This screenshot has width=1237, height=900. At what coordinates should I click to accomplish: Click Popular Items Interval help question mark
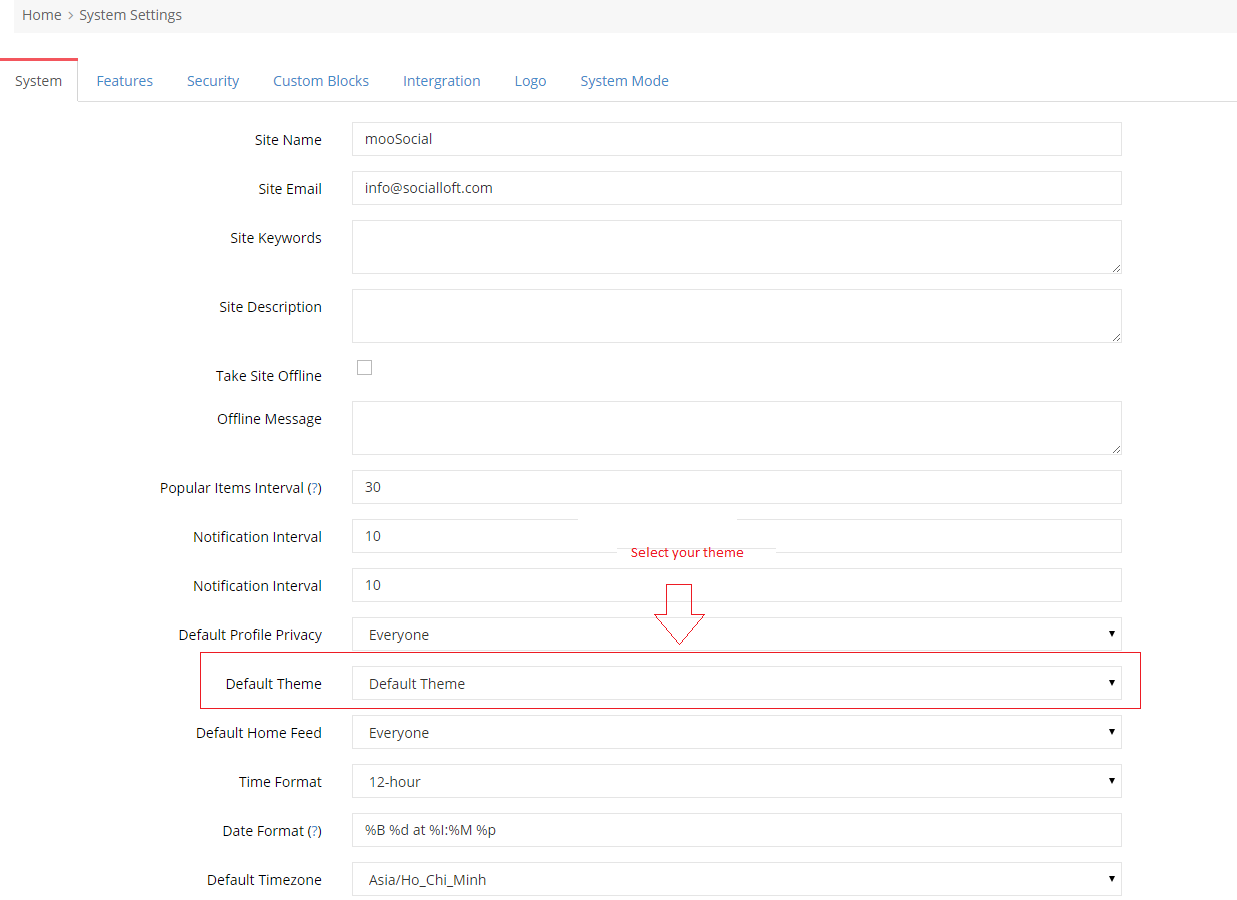(x=314, y=489)
